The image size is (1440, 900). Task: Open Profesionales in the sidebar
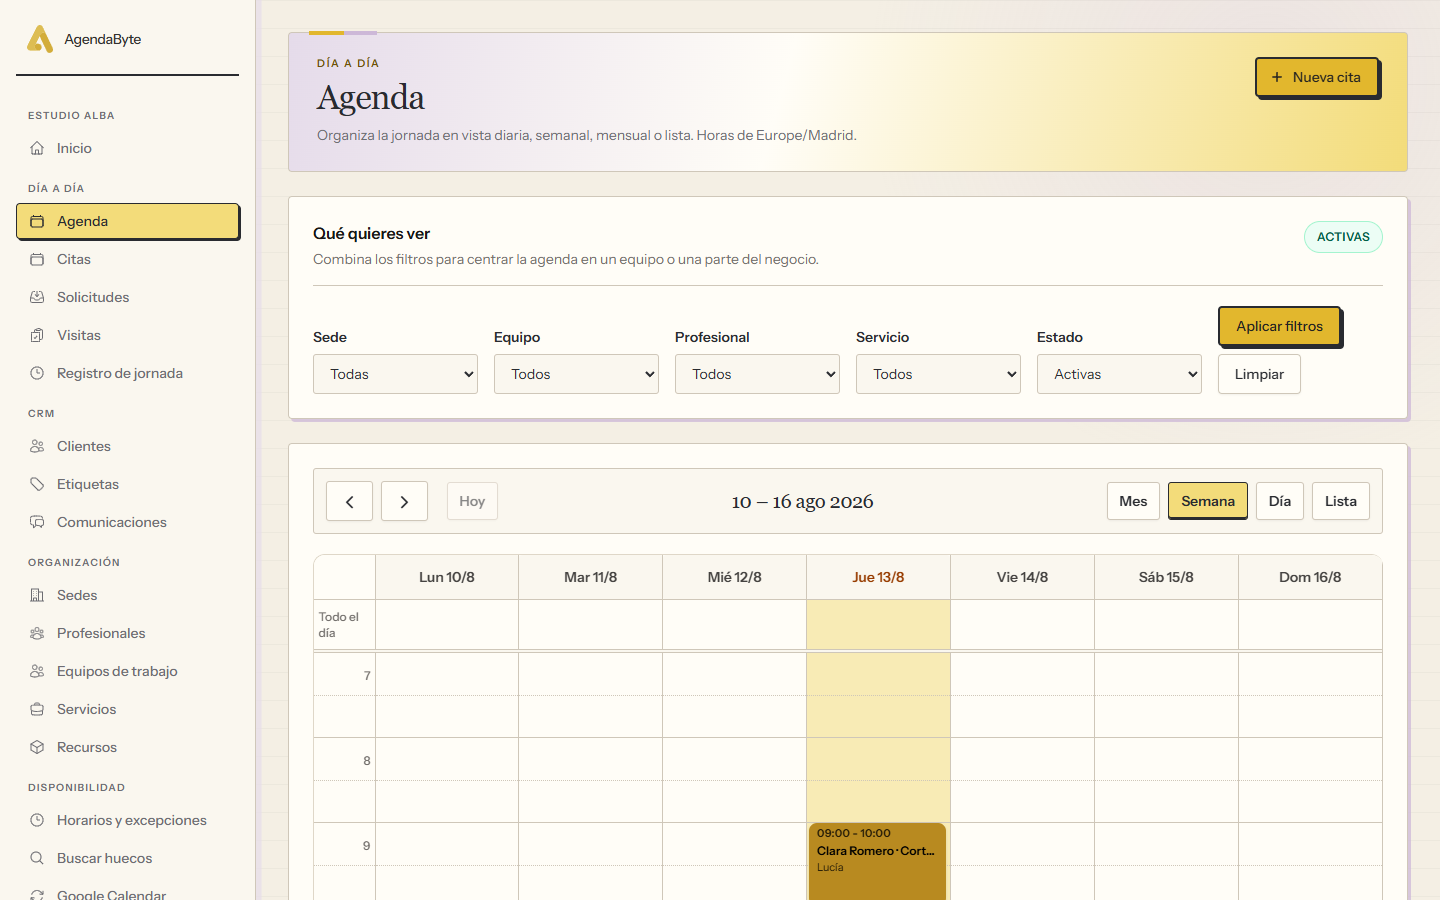point(128,633)
